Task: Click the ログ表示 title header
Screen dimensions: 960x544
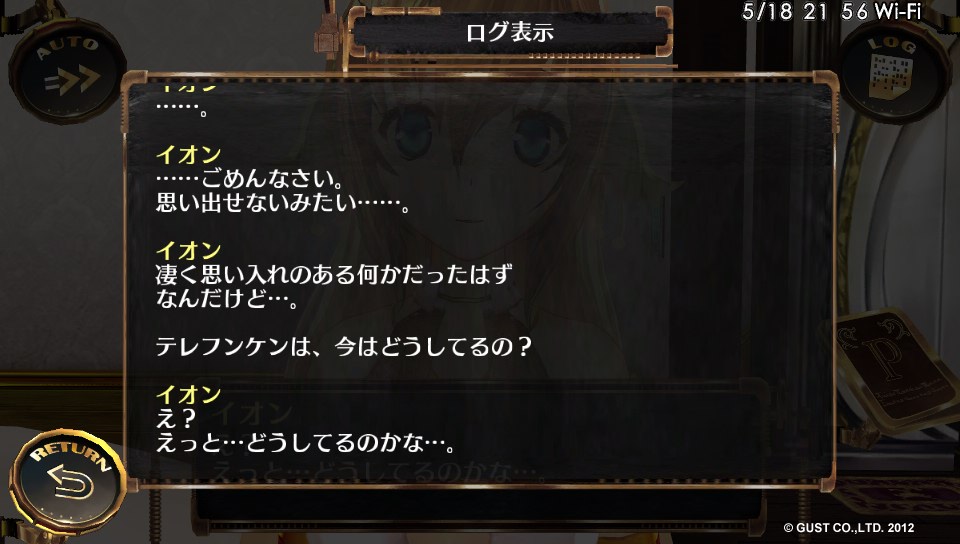Action: pos(510,32)
